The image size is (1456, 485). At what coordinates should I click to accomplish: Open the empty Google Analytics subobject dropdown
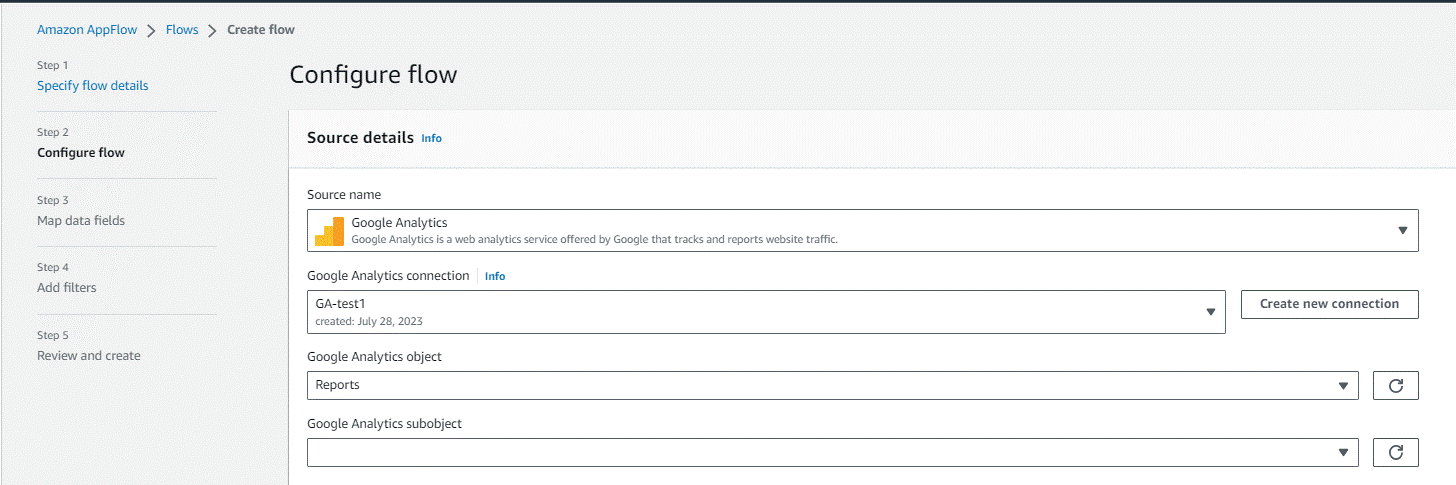click(x=832, y=453)
